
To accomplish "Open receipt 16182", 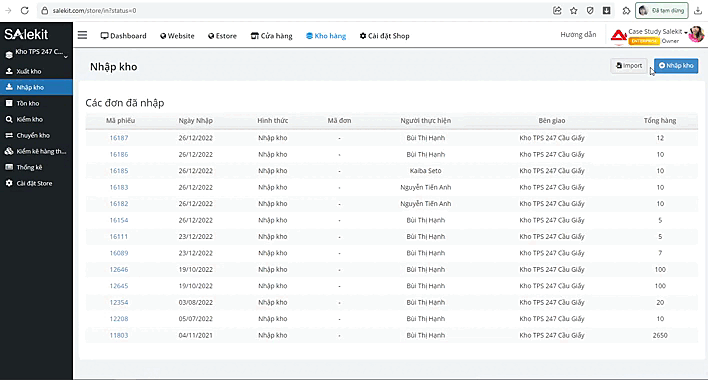I will coord(119,204).
